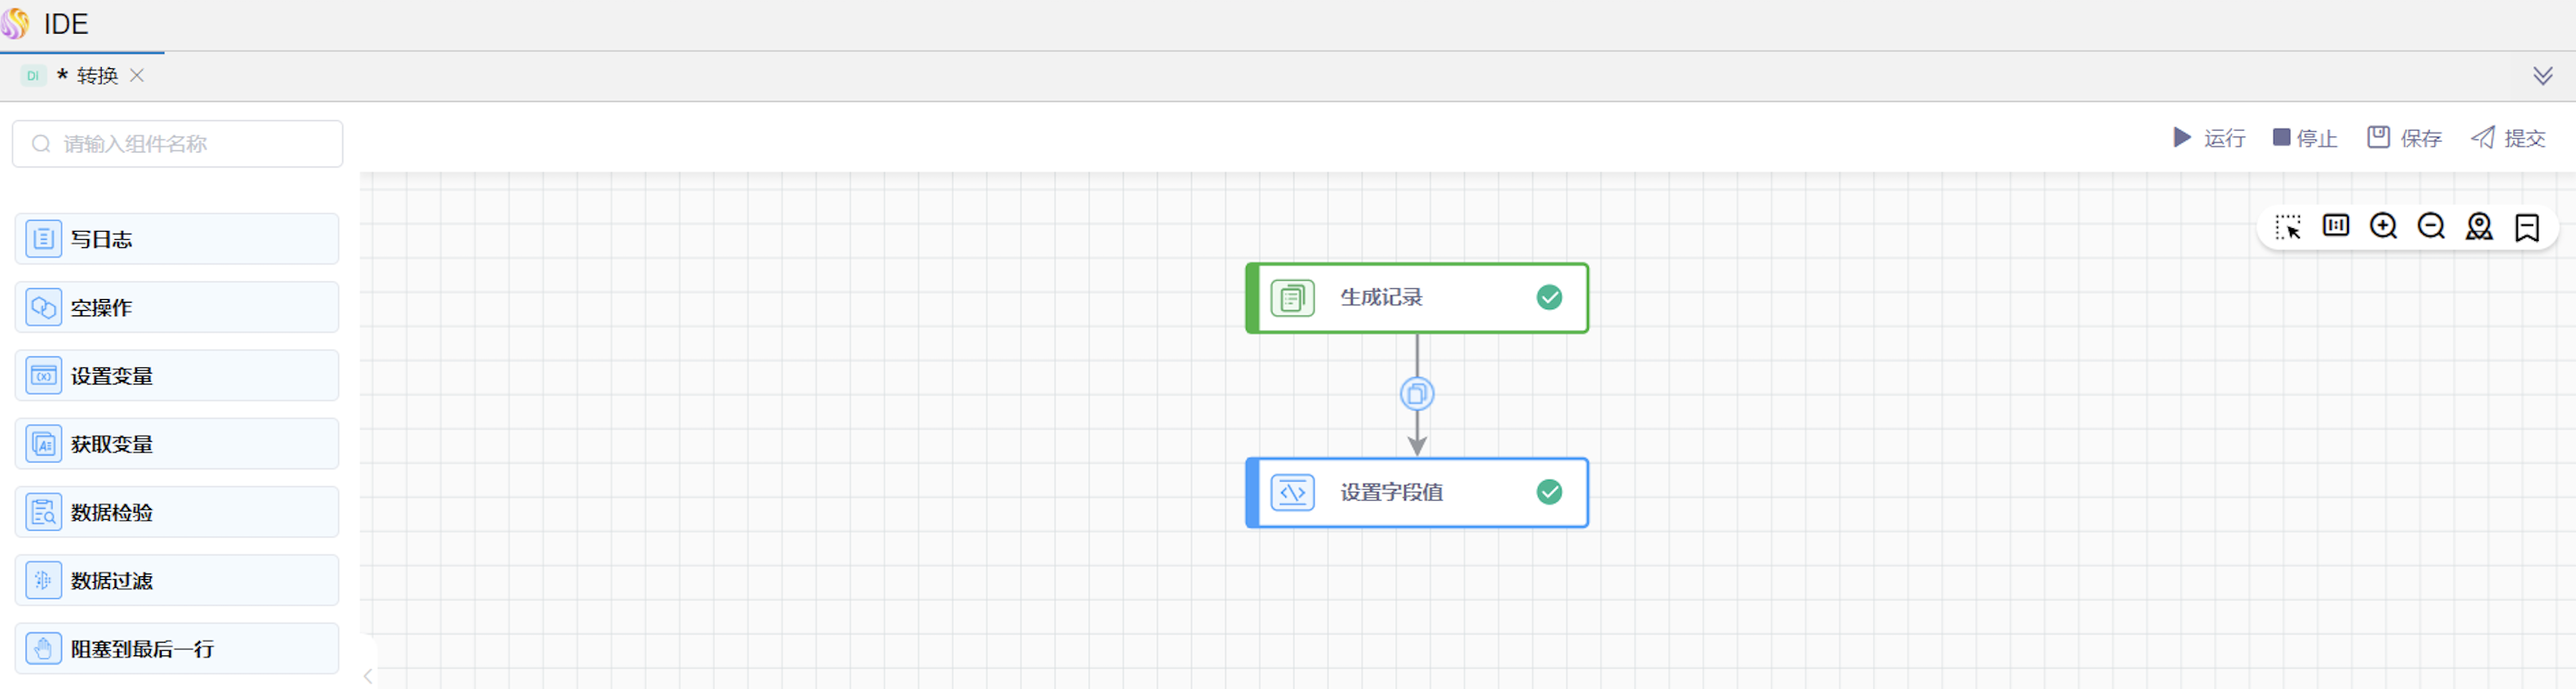Zoom in on the canvas
Screen dimensions: 2576x689
pos(2383,227)
